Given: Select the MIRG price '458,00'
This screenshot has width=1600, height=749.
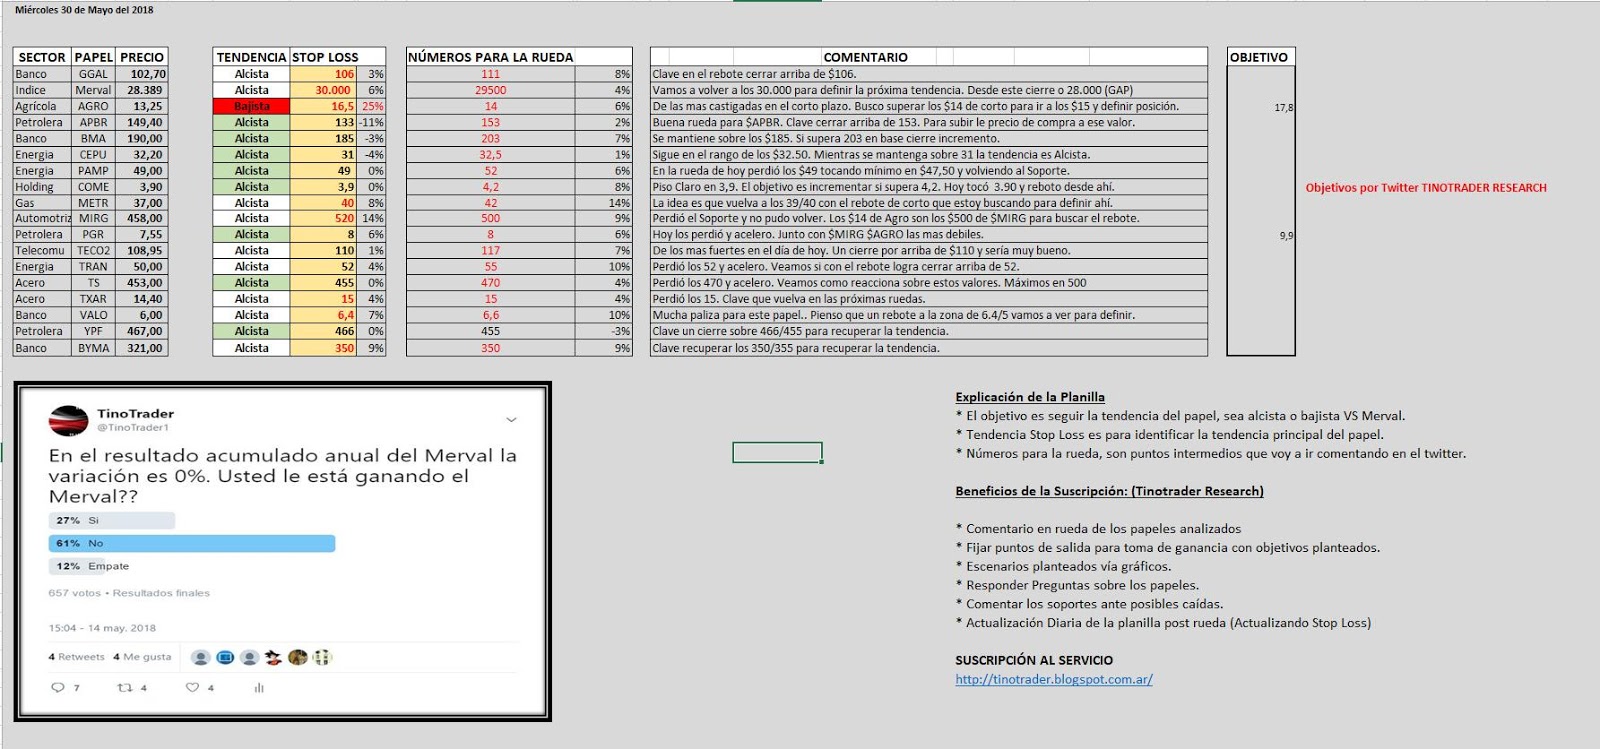Looking at the screenshot, I should point(142,218).
